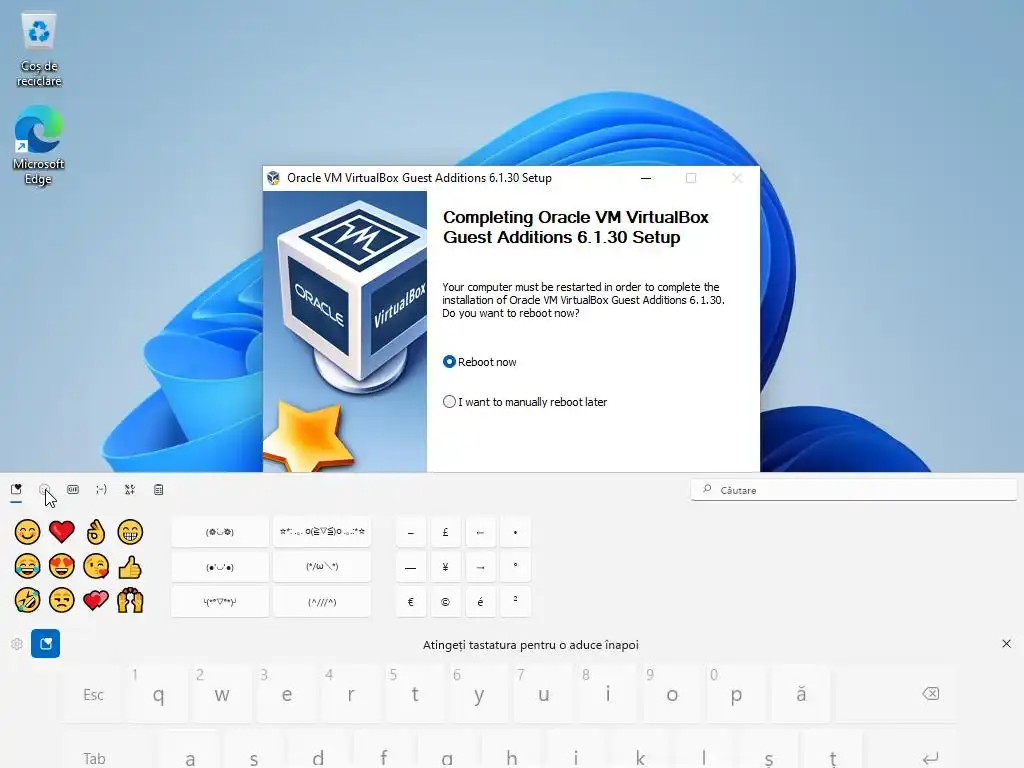The height and width of the screenshot is (768, 1024).
Task: Tap the w key on touch keyboard
Action: 221,694
